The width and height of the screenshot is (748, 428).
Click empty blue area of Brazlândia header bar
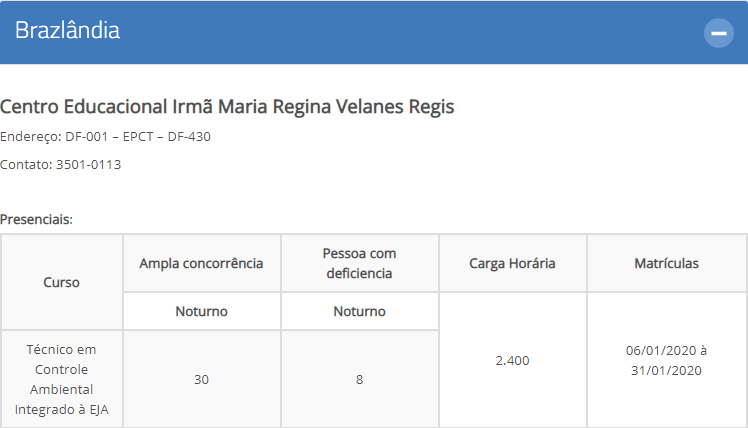pyautogui.click(x=405, y=32)
